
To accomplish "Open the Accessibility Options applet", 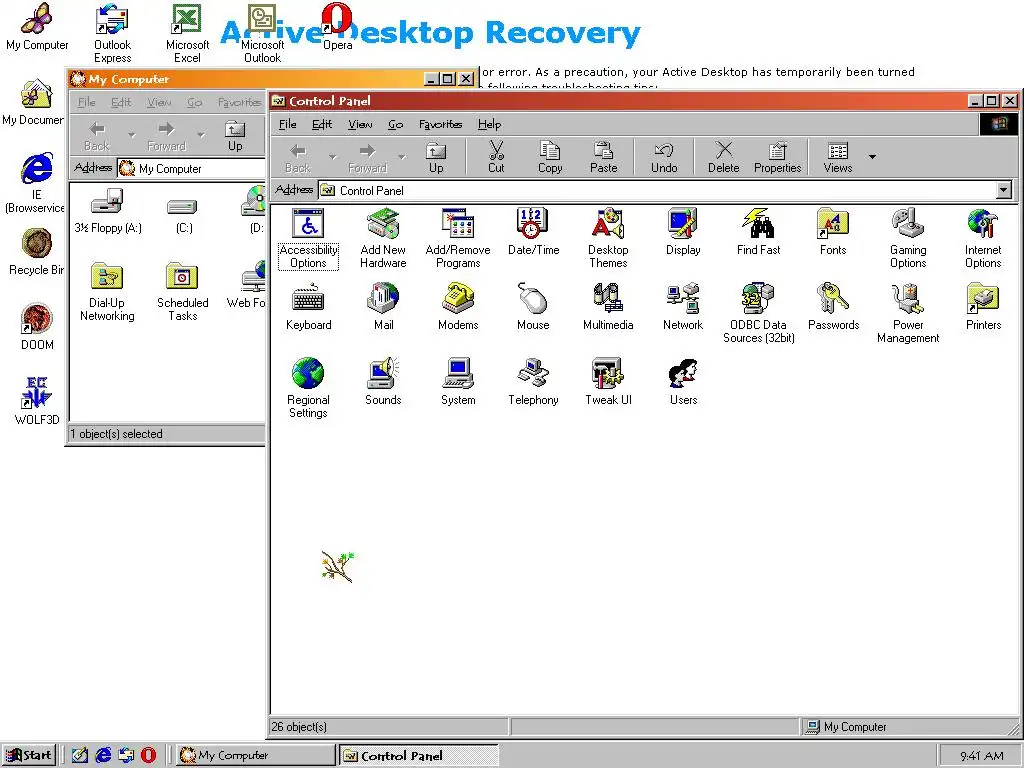I will pos(308,238).
